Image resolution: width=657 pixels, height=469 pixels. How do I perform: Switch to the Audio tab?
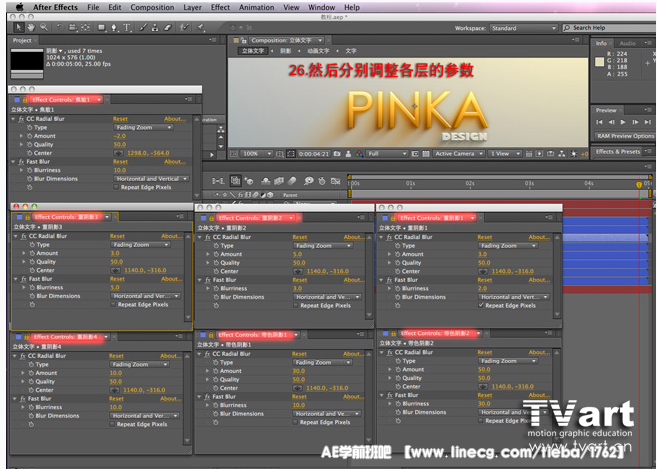click(627, 43)
